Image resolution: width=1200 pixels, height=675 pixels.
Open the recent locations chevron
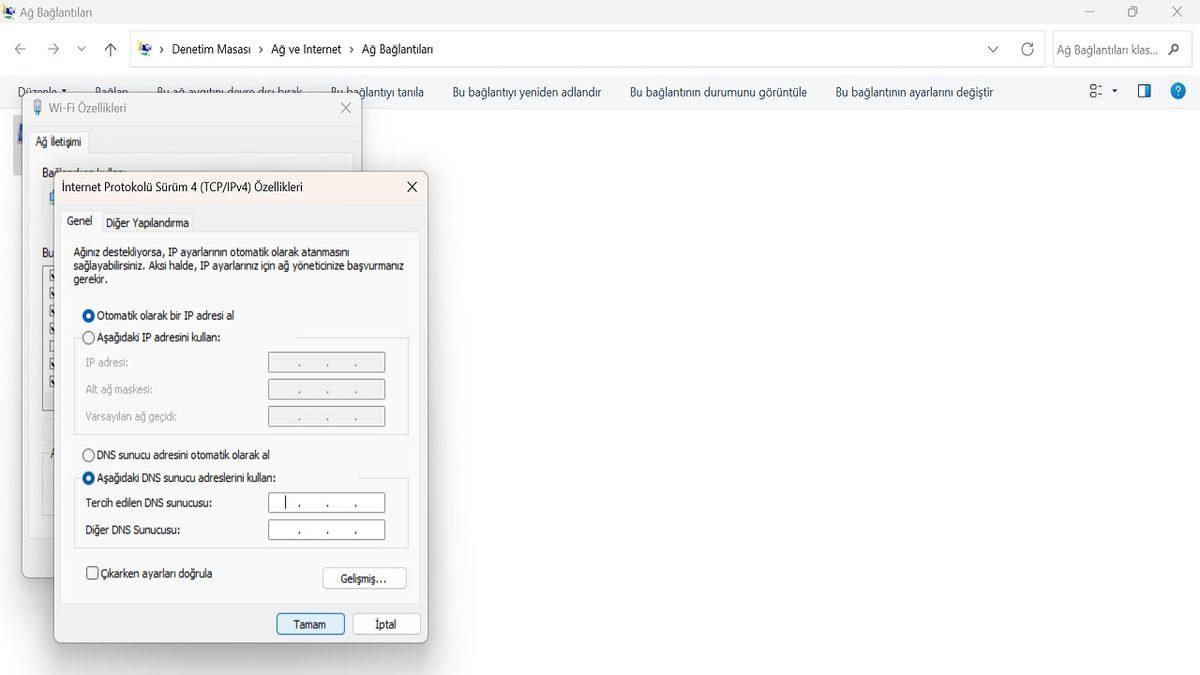(81, 49)
